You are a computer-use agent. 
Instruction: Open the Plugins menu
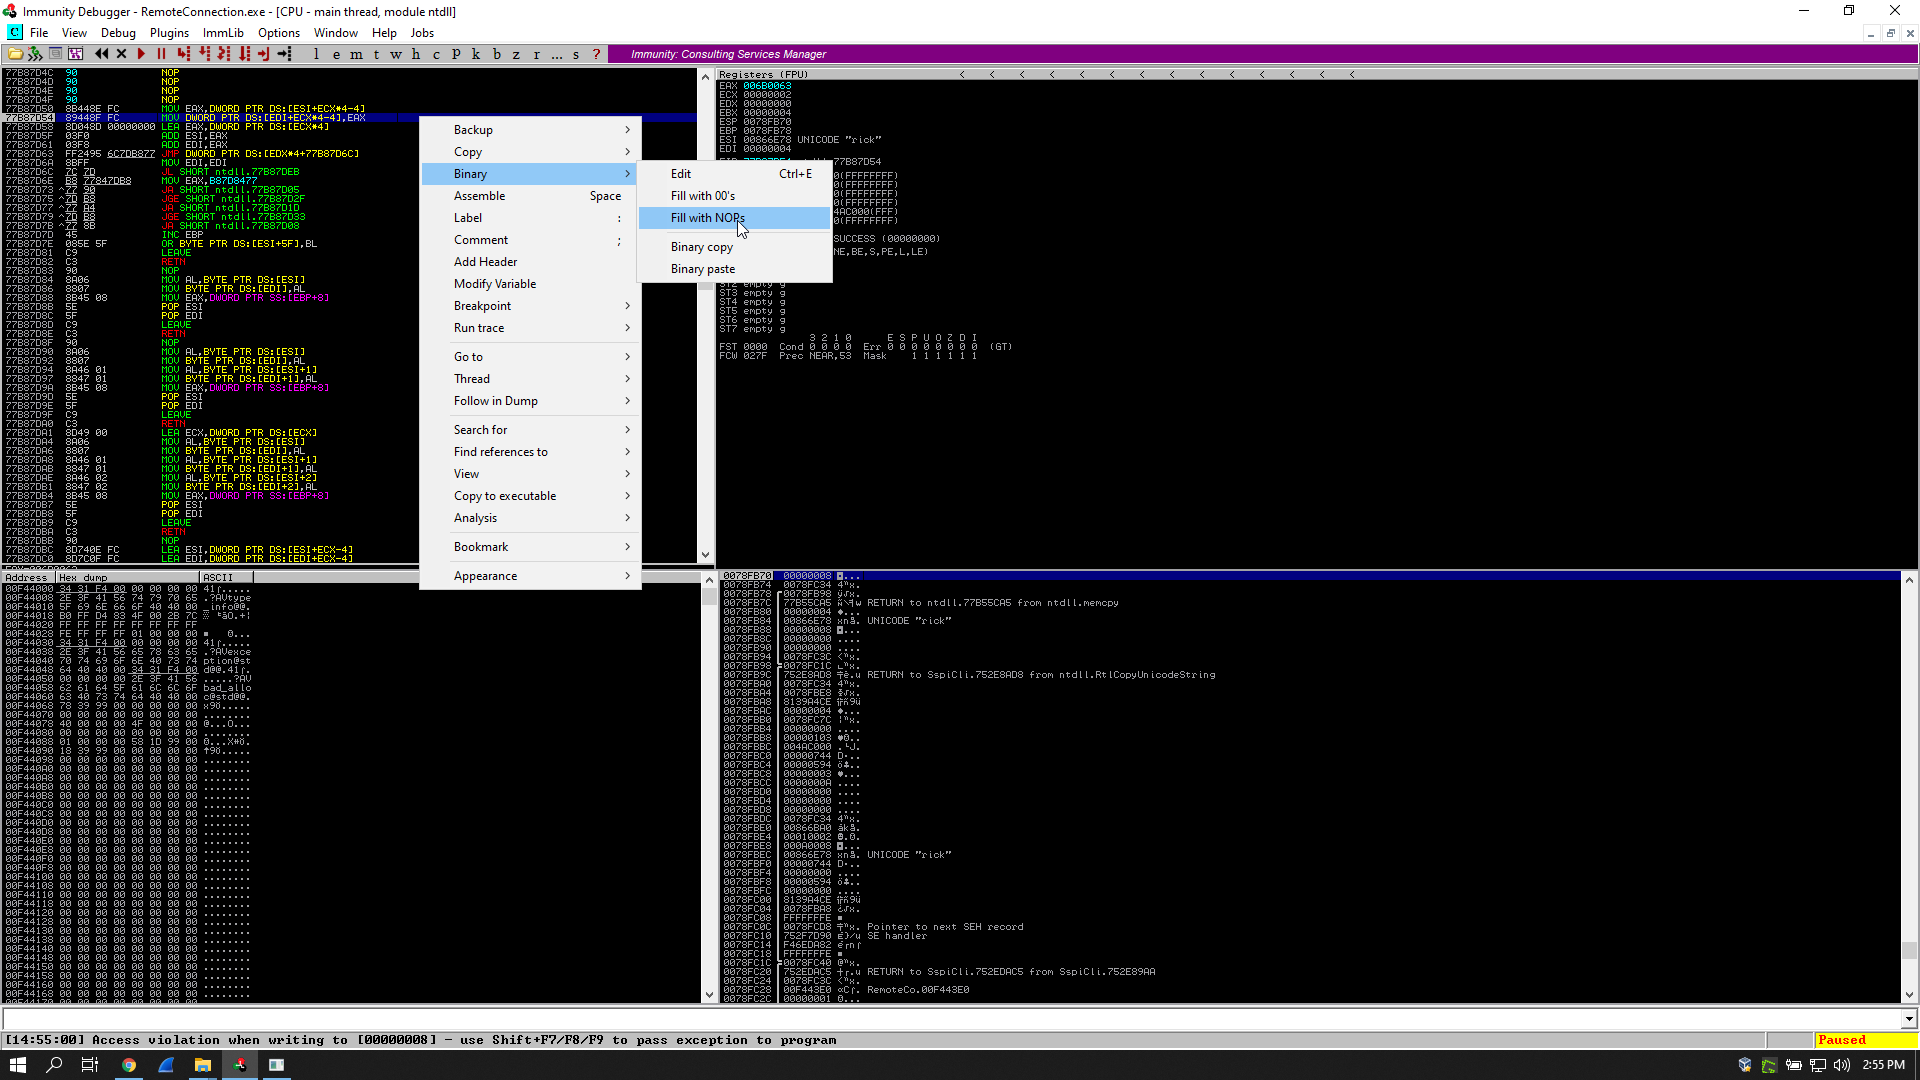point(169,33)
